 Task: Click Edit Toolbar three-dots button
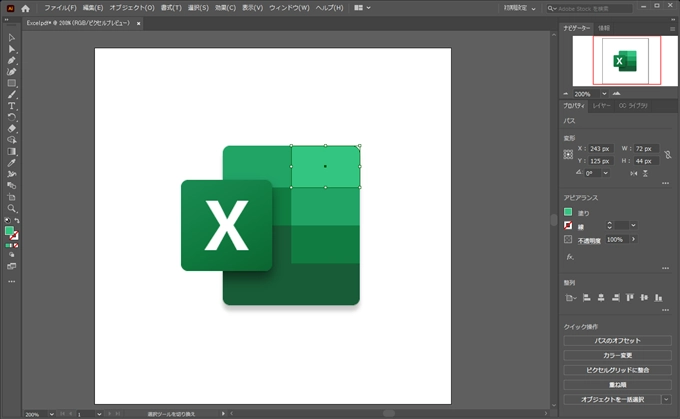12,282
